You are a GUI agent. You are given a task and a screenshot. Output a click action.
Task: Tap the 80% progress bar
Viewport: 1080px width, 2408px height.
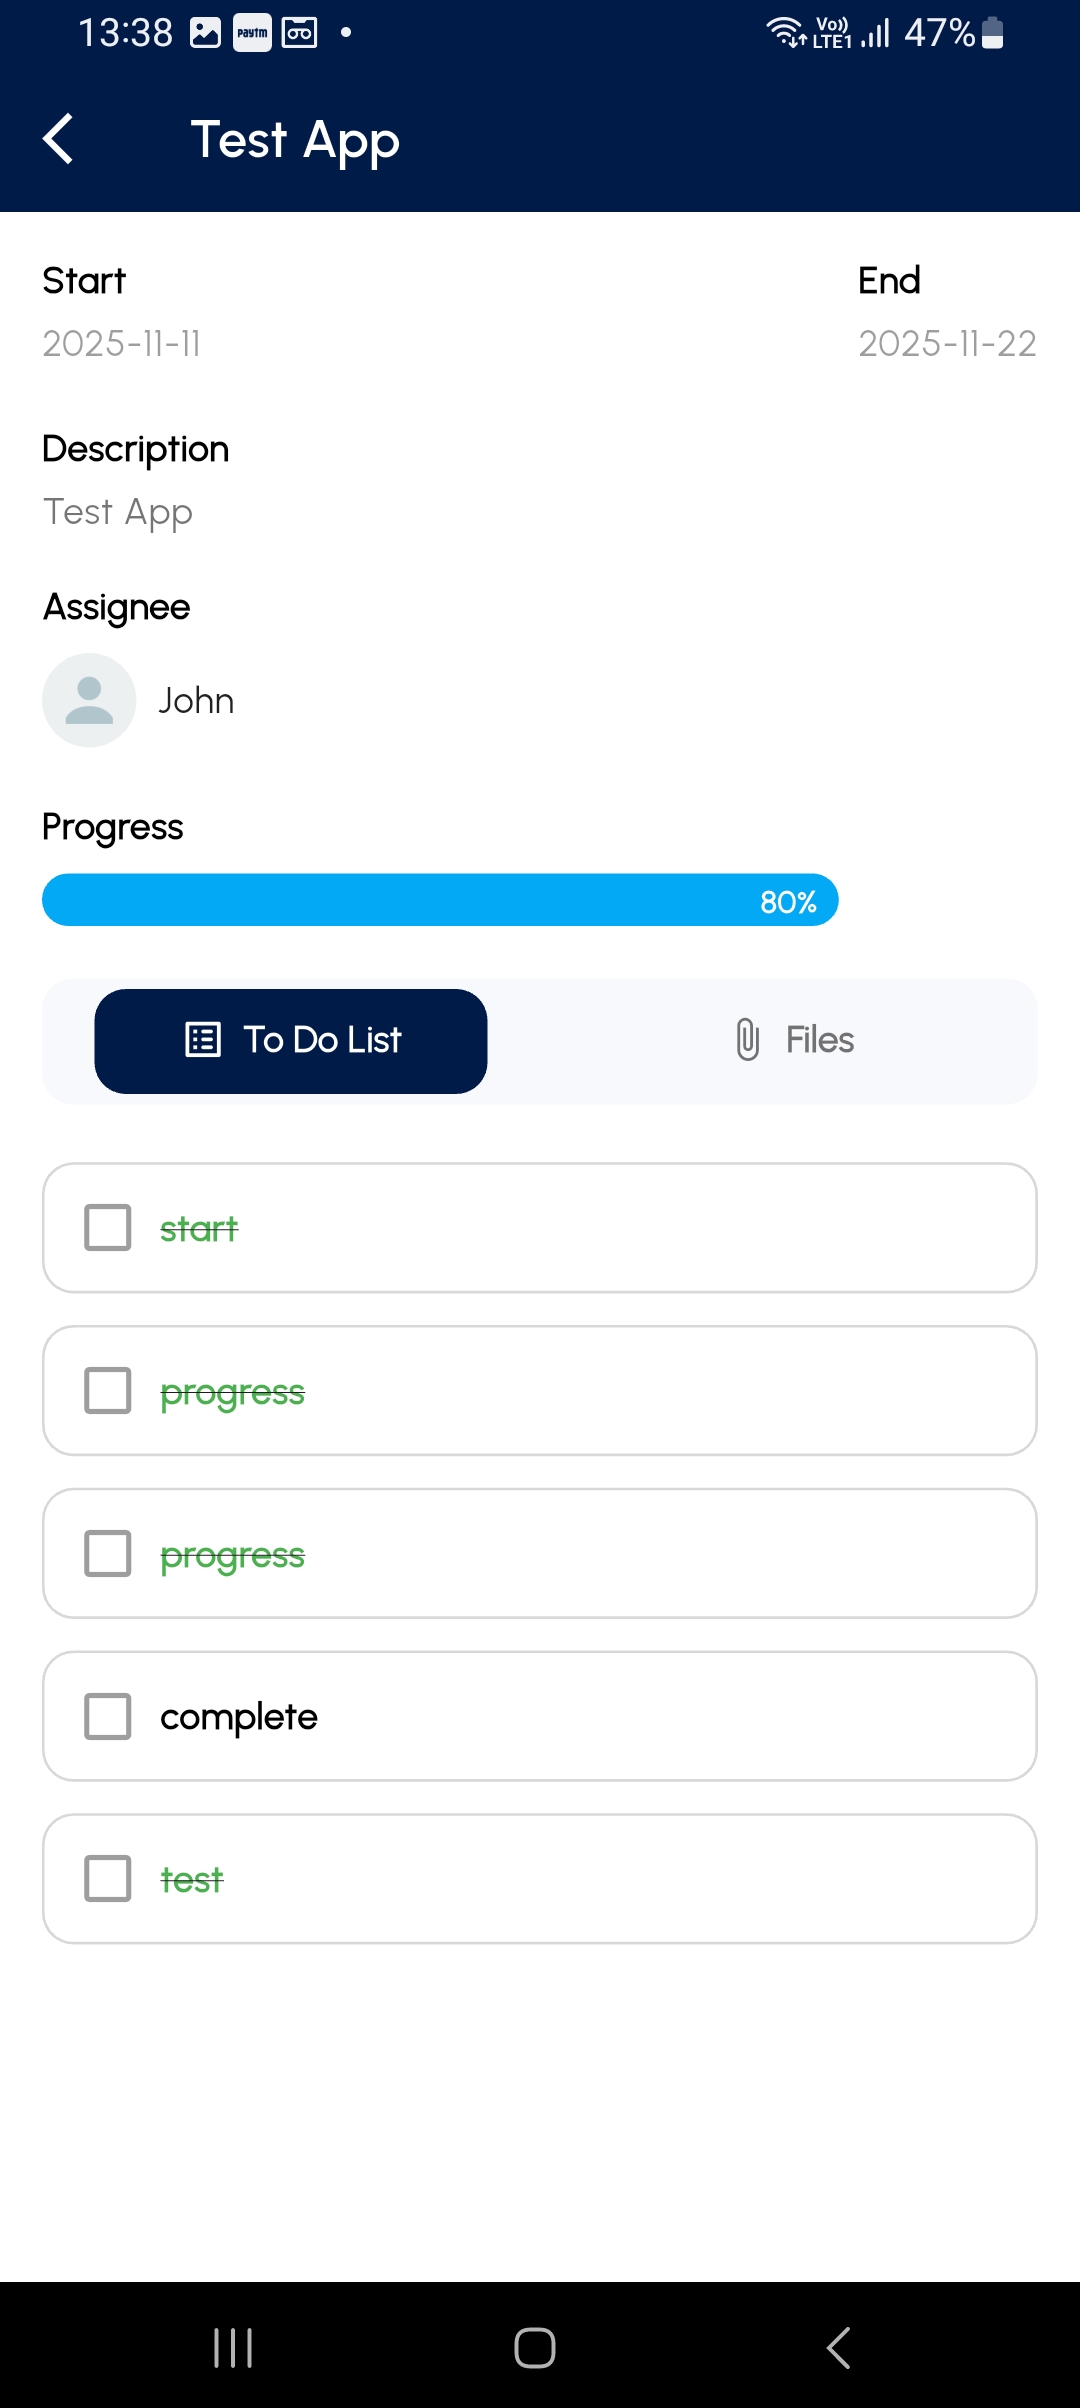(440, 900)
